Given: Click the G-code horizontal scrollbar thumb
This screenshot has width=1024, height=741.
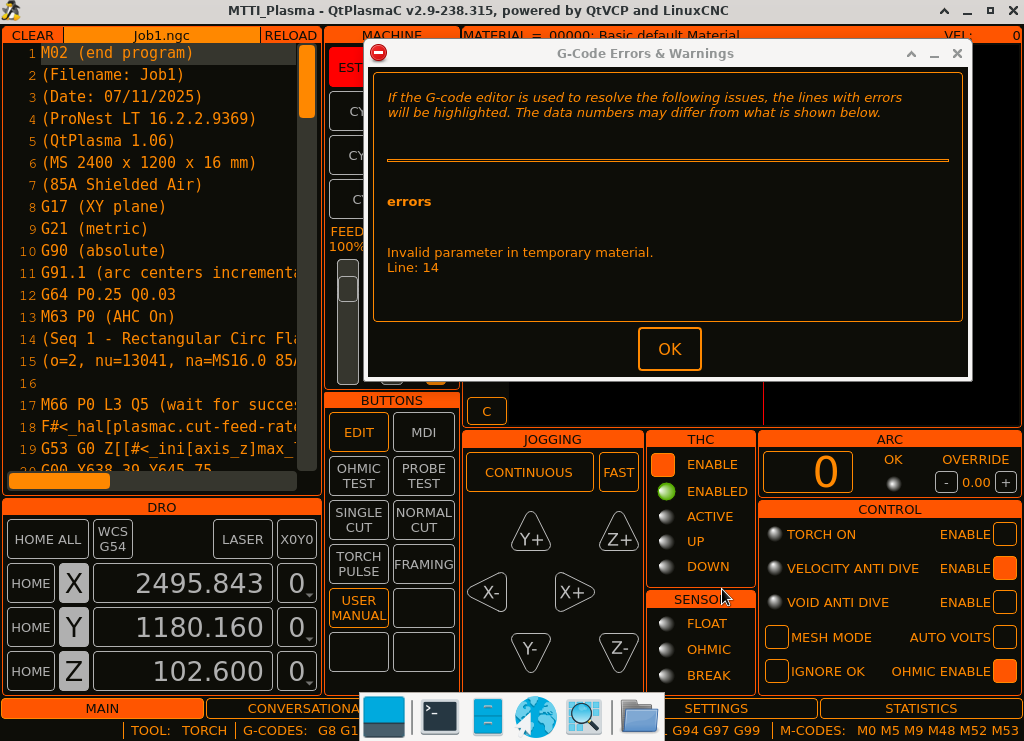Looking at the screenshot, I should tap(59, 481).
